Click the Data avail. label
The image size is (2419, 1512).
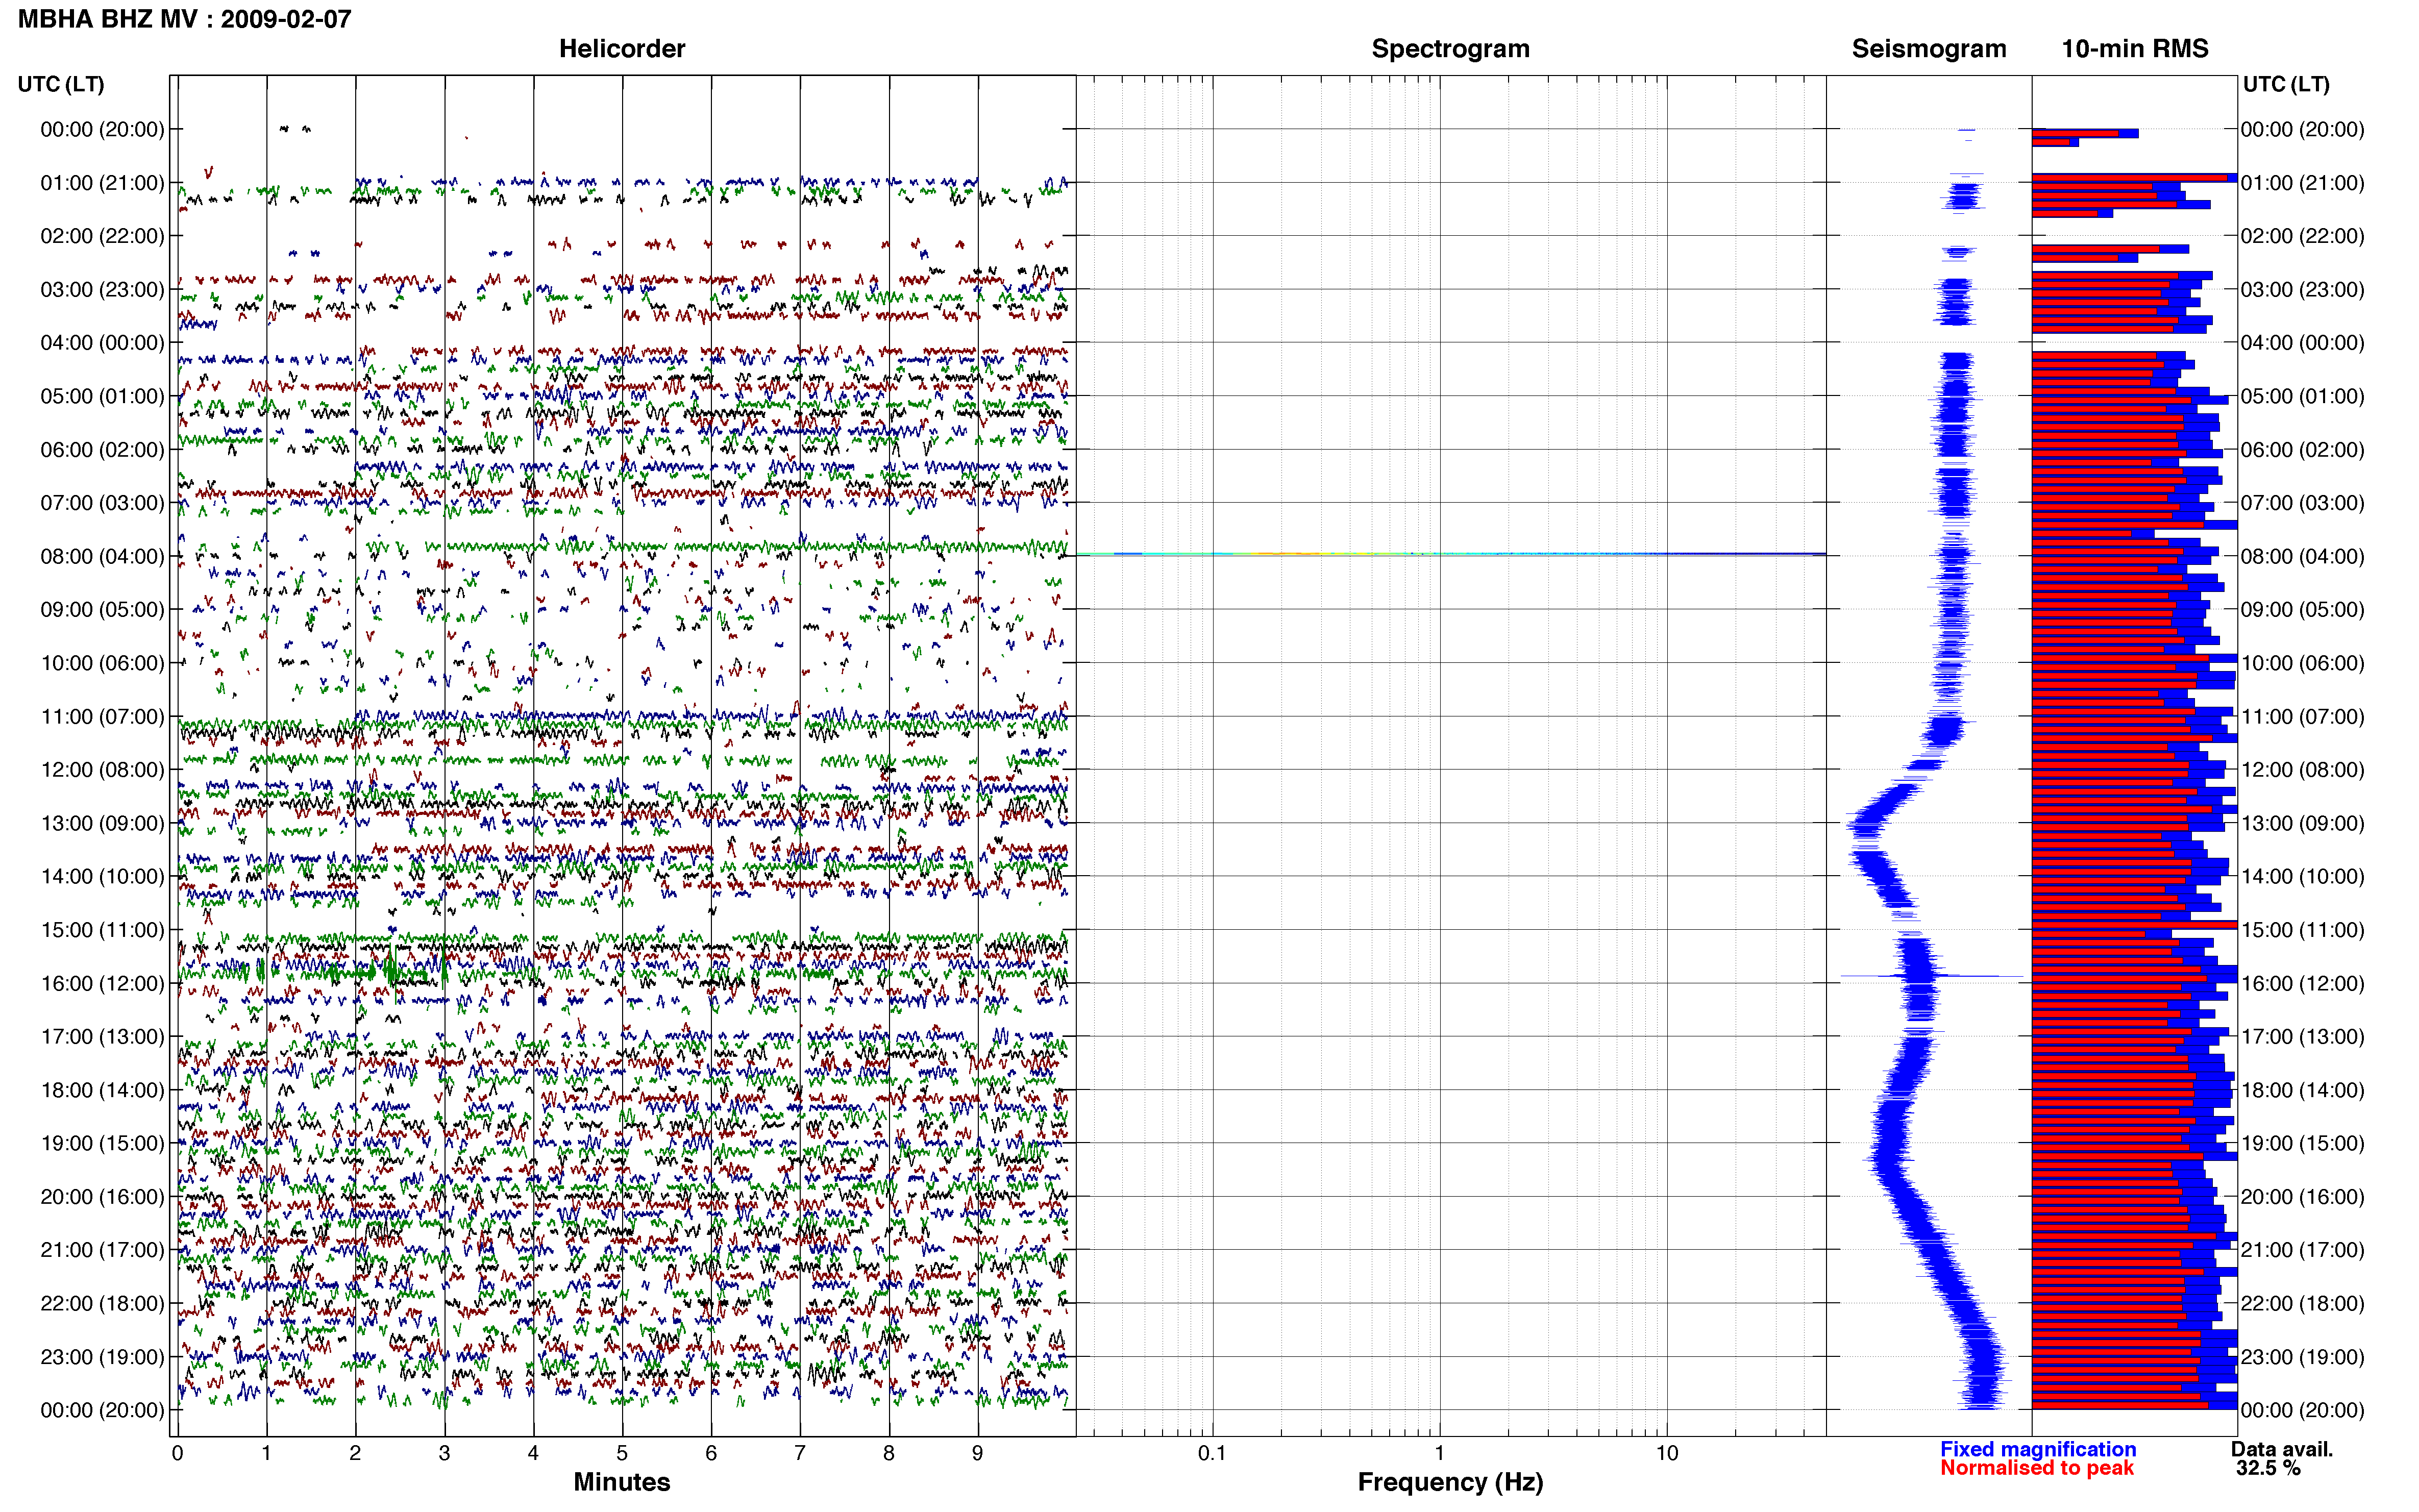coord(2282,1449)
